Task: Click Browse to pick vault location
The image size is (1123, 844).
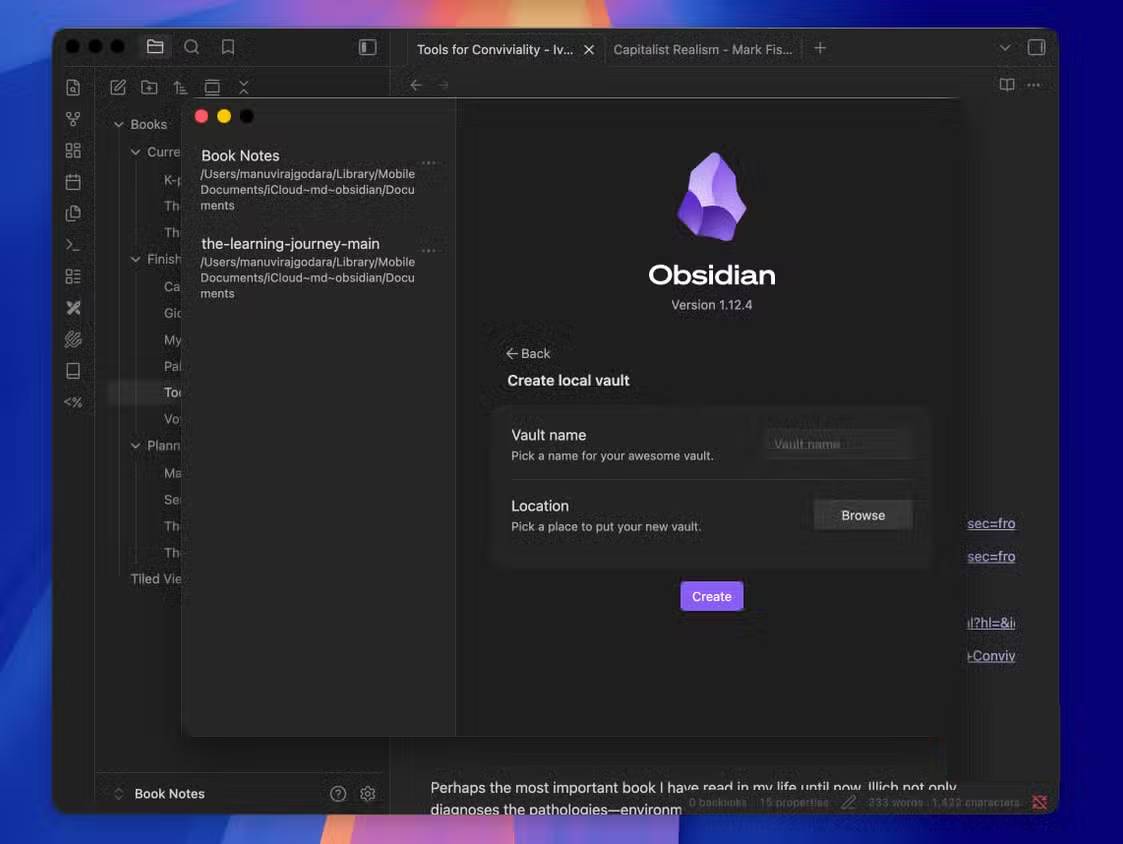Action: (863, 515)
